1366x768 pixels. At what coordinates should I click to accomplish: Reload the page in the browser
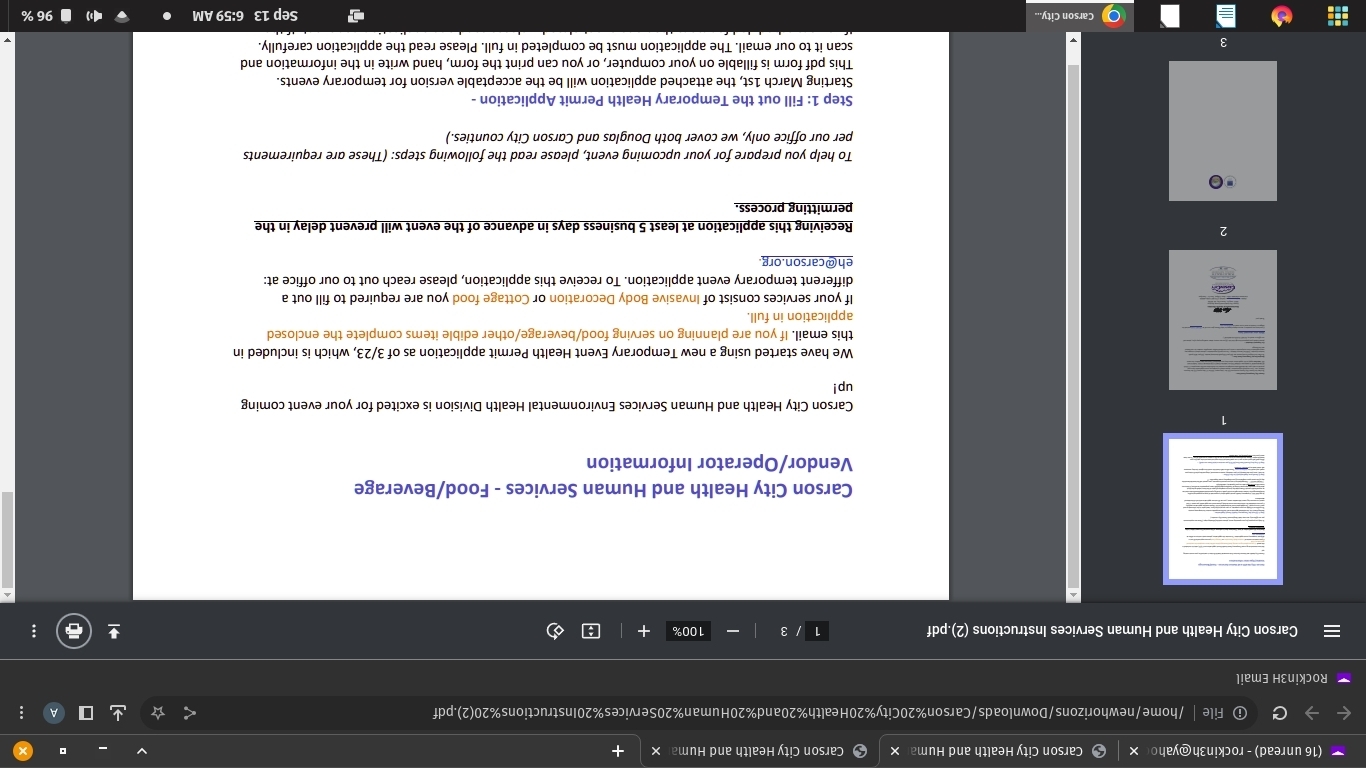point(1280,713)
